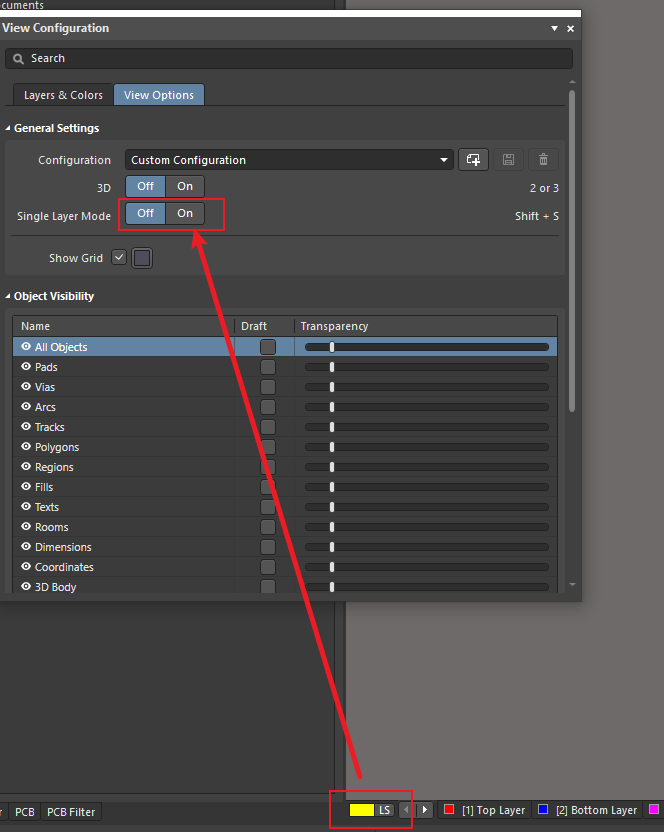Screen dimensions: 664x832
Task: Set Single Layer Mode to Off
Action: pos(145,213)
